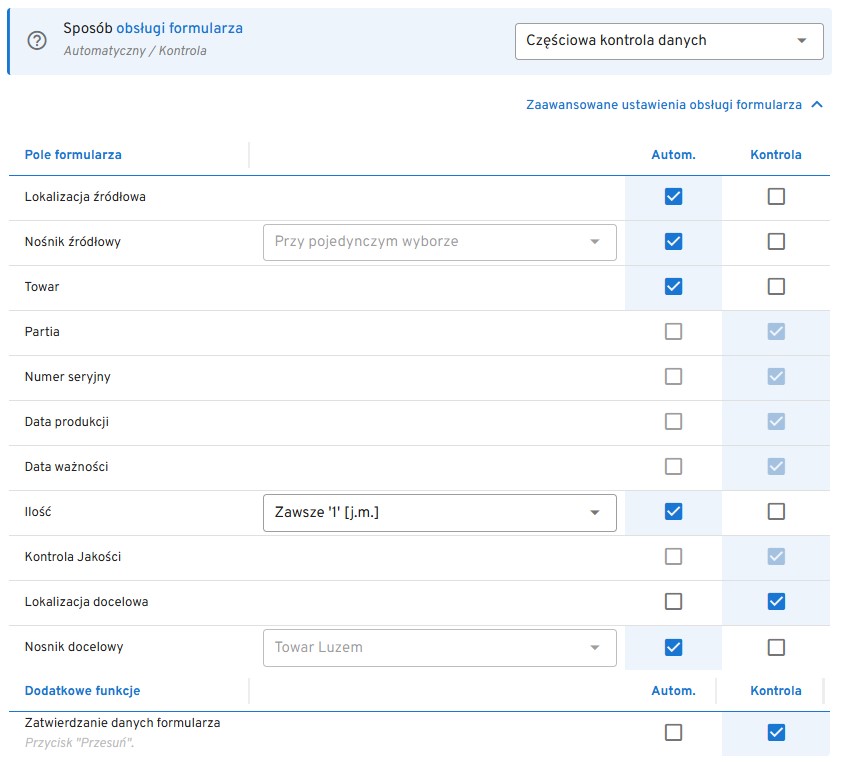Click the 'Pole formularza' column header
This screenshot has height=762, width=842.
coord(73,155)
